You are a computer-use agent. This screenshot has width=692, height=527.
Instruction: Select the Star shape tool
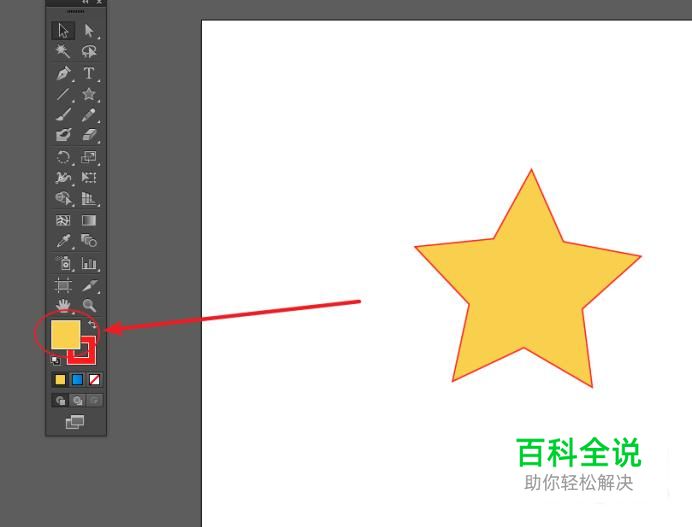pyautogui.click(x=89, y=94)
